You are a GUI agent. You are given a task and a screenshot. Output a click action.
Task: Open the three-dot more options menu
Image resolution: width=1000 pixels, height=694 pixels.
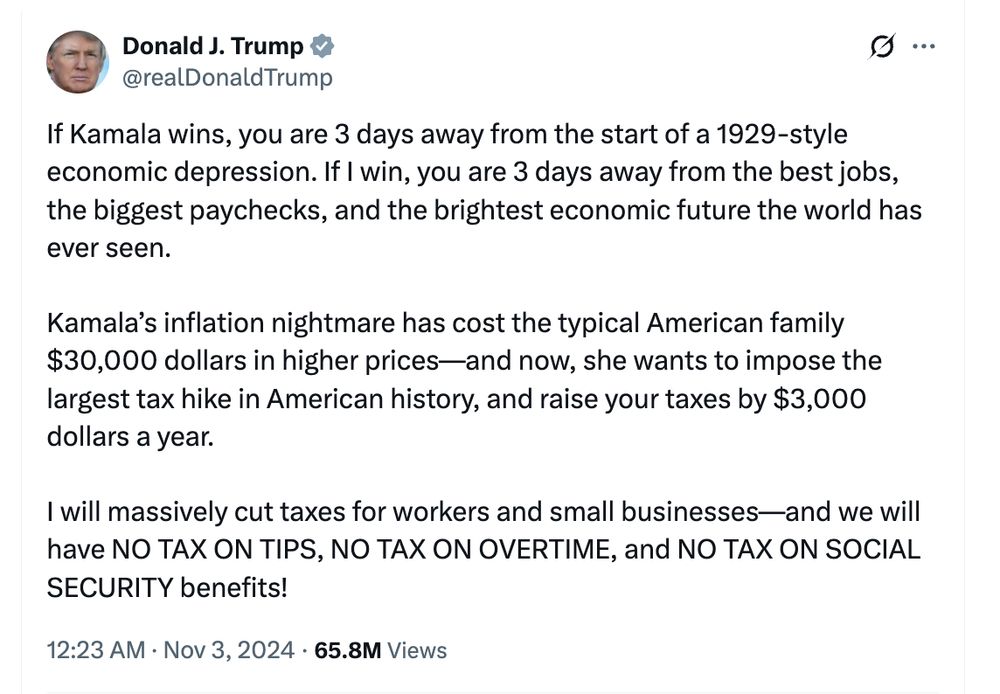click(x=923, y=46)
